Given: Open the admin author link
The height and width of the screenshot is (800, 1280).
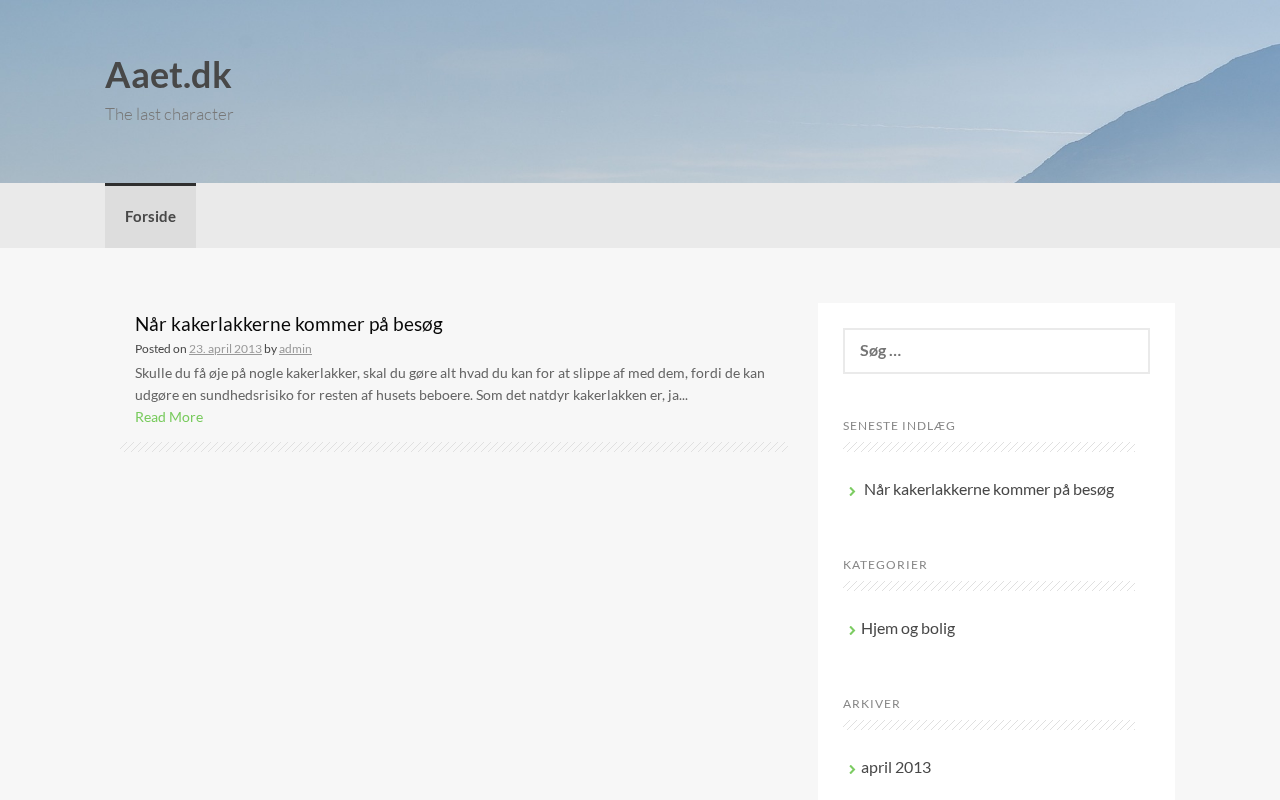Looking at the screenshot, I should click(x=295, y=349).
